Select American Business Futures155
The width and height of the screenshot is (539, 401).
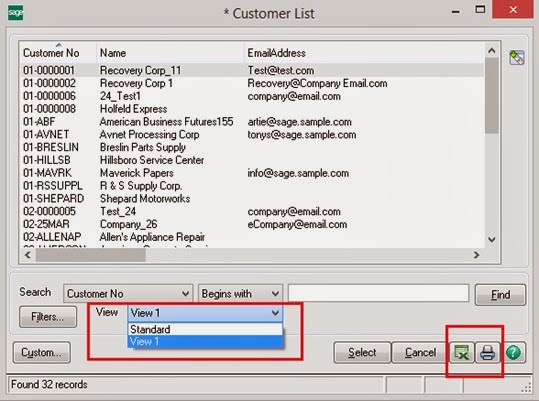pyautogui.click(x=252, y=122)
